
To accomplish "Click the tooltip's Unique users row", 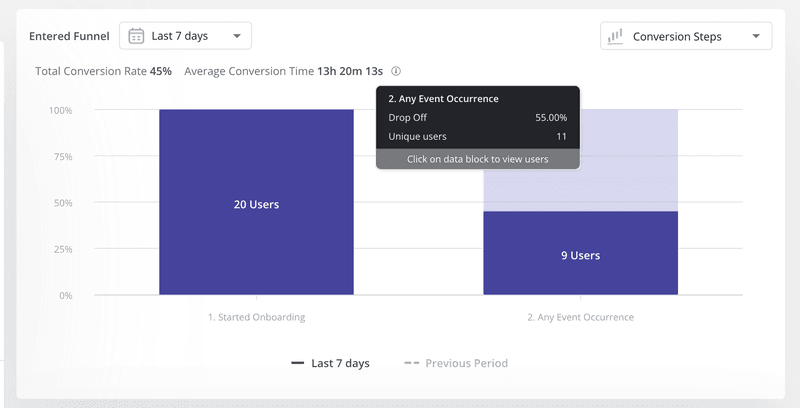I will coord(477,136).
